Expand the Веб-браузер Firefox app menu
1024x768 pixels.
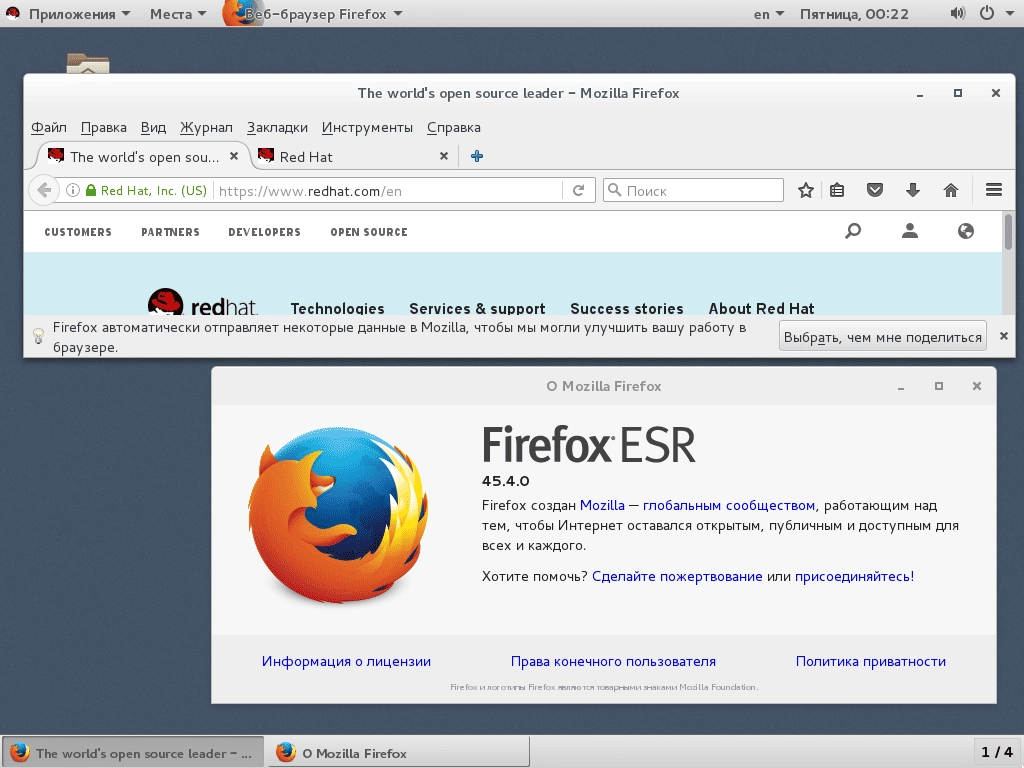point(312,14)
